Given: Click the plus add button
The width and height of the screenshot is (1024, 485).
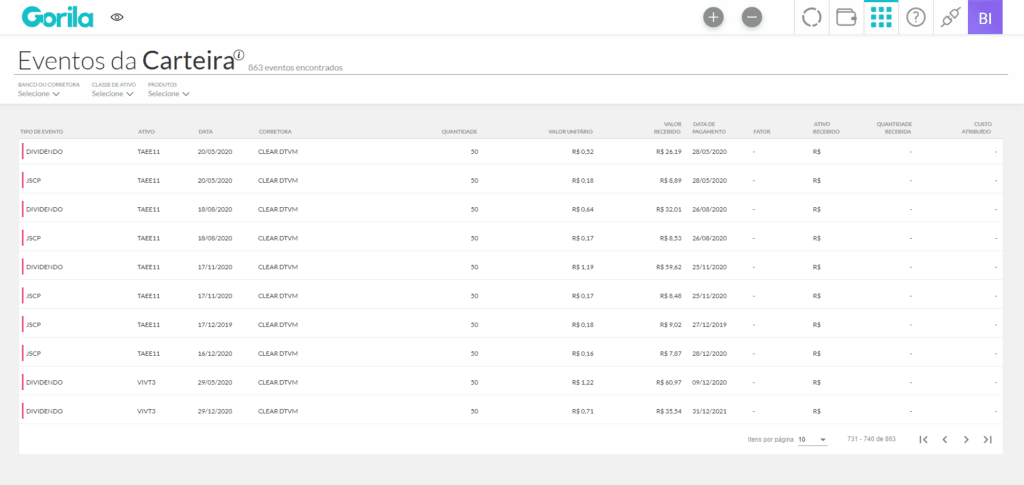Looking at the screenshot, I should (713, 17).
